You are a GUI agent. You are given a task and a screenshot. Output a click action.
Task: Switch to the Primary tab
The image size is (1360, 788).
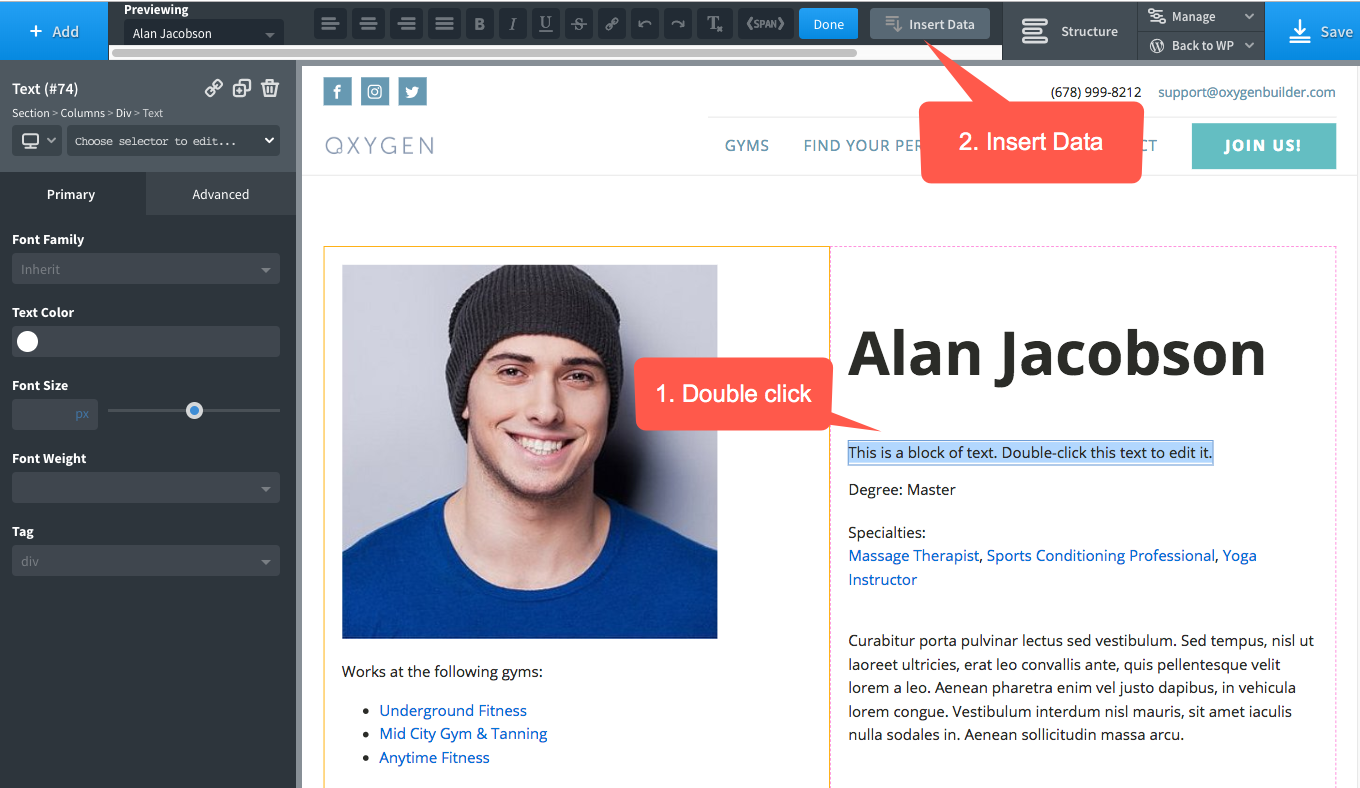73,194
